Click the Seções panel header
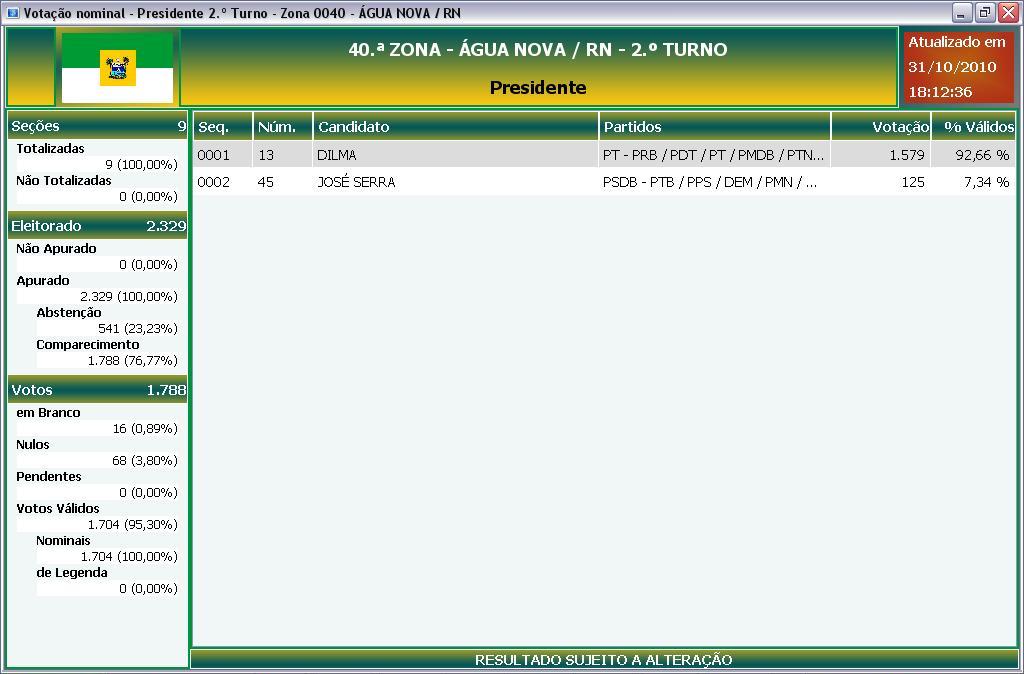Viewport: 1024px width, 674px height. click(x=98, y=127)
